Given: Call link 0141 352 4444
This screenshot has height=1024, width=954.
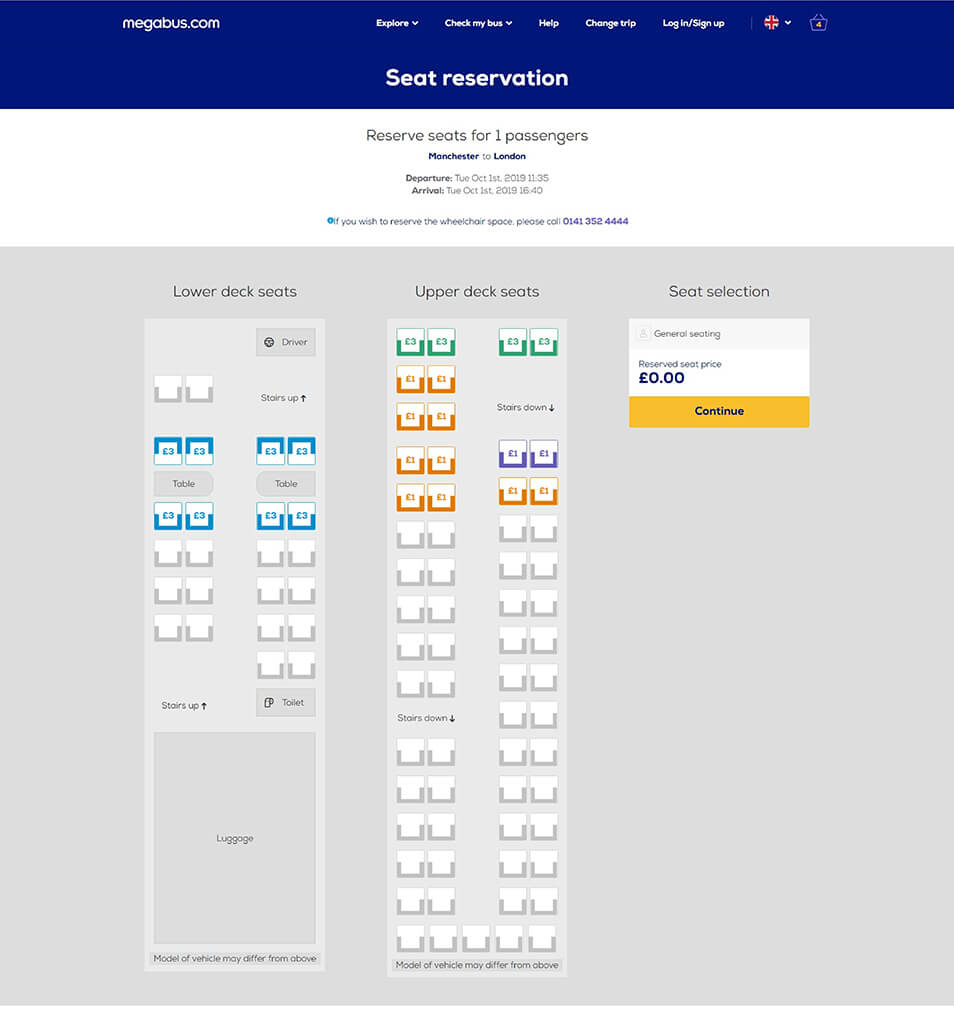Looking at the screenshot, I should pyautogui.click(x=595, y=221).
